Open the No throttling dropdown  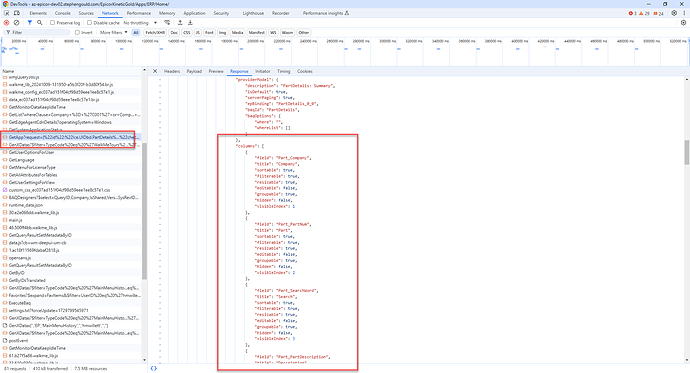click(140, 22)
